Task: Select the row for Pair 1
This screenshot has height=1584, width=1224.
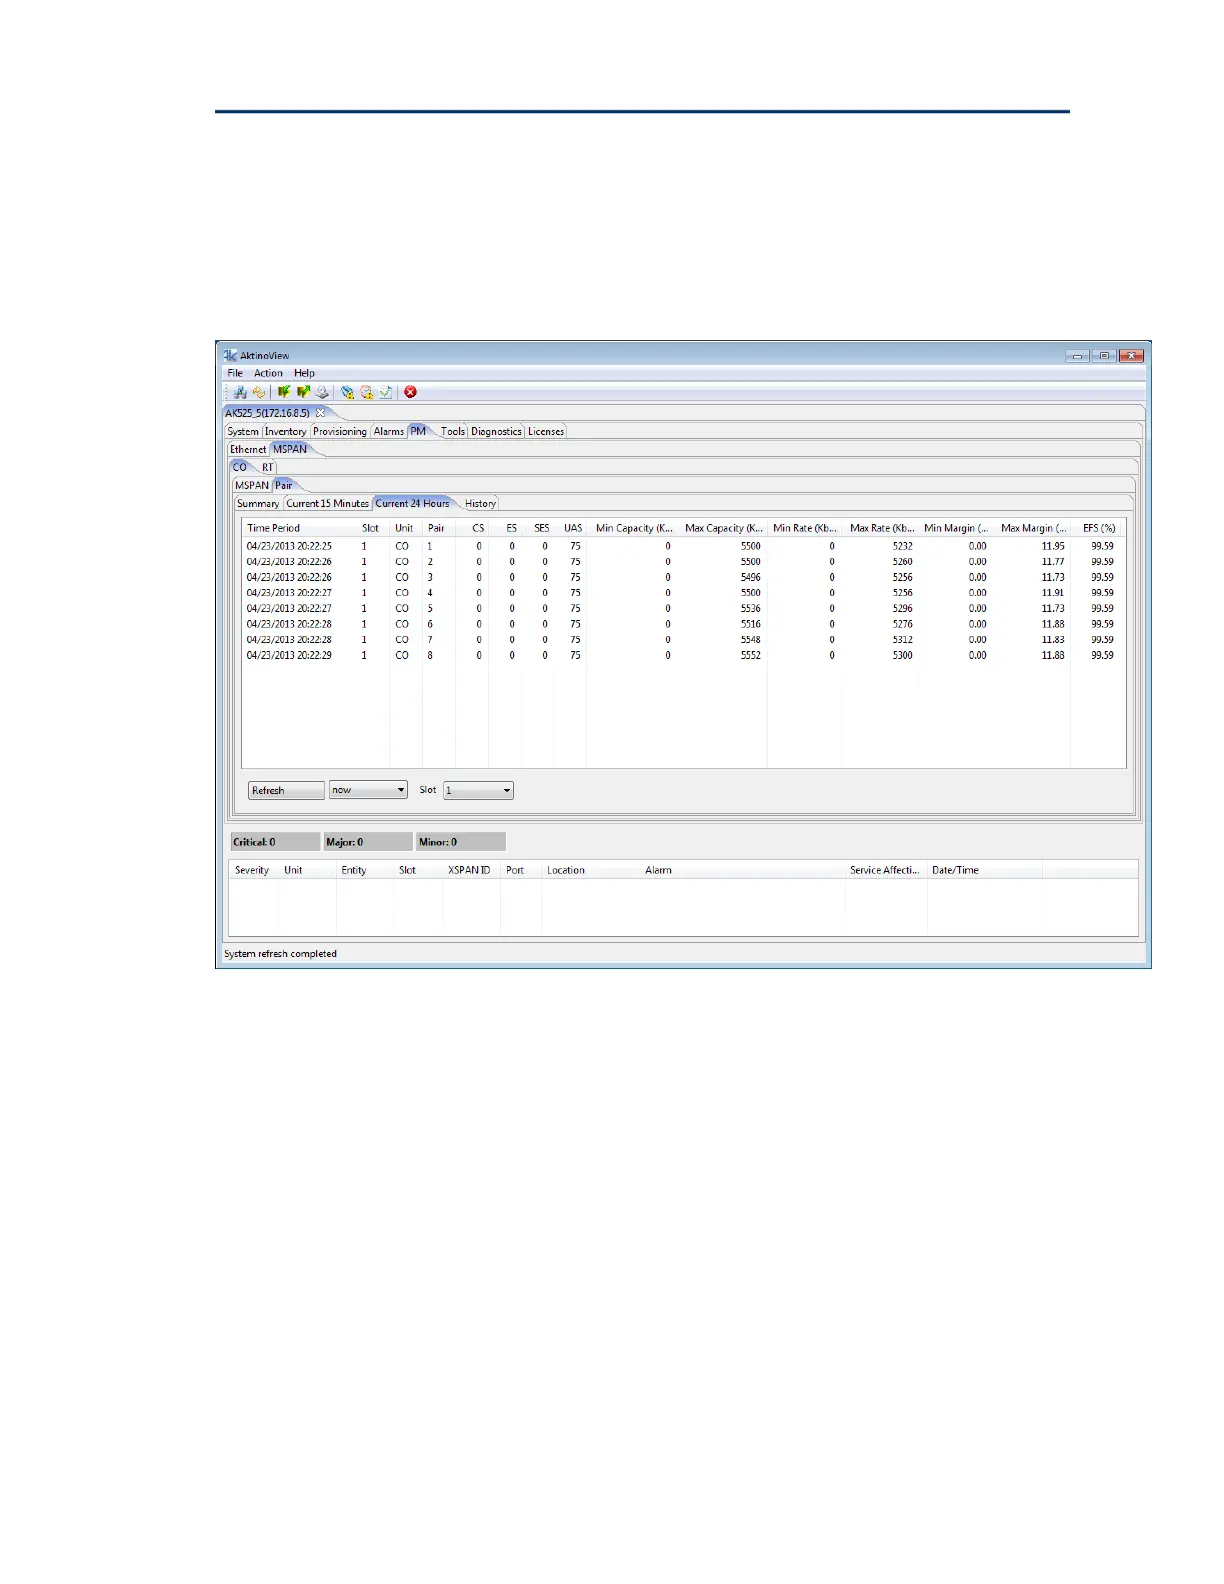Action: point(683,546)
